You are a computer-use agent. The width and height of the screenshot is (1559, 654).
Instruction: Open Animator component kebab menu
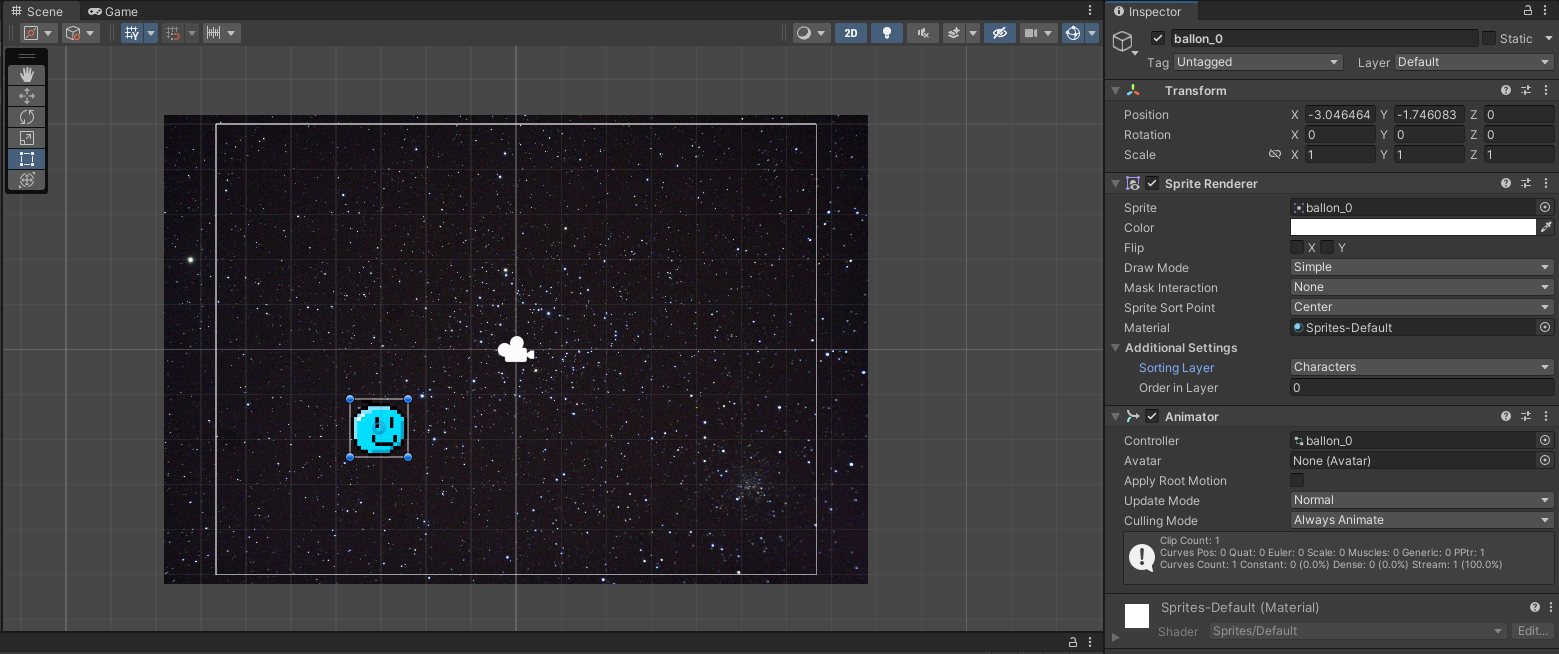1546,416
